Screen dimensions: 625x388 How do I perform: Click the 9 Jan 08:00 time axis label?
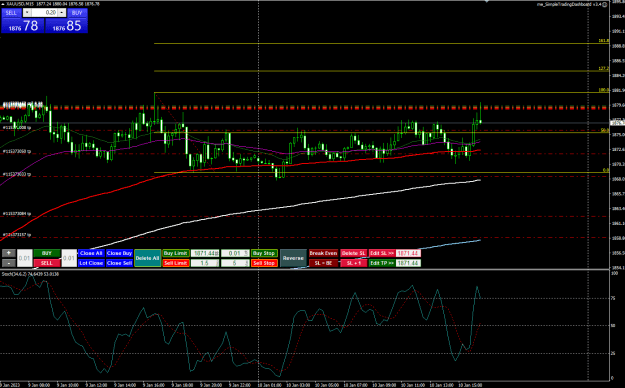coord(39,385)
